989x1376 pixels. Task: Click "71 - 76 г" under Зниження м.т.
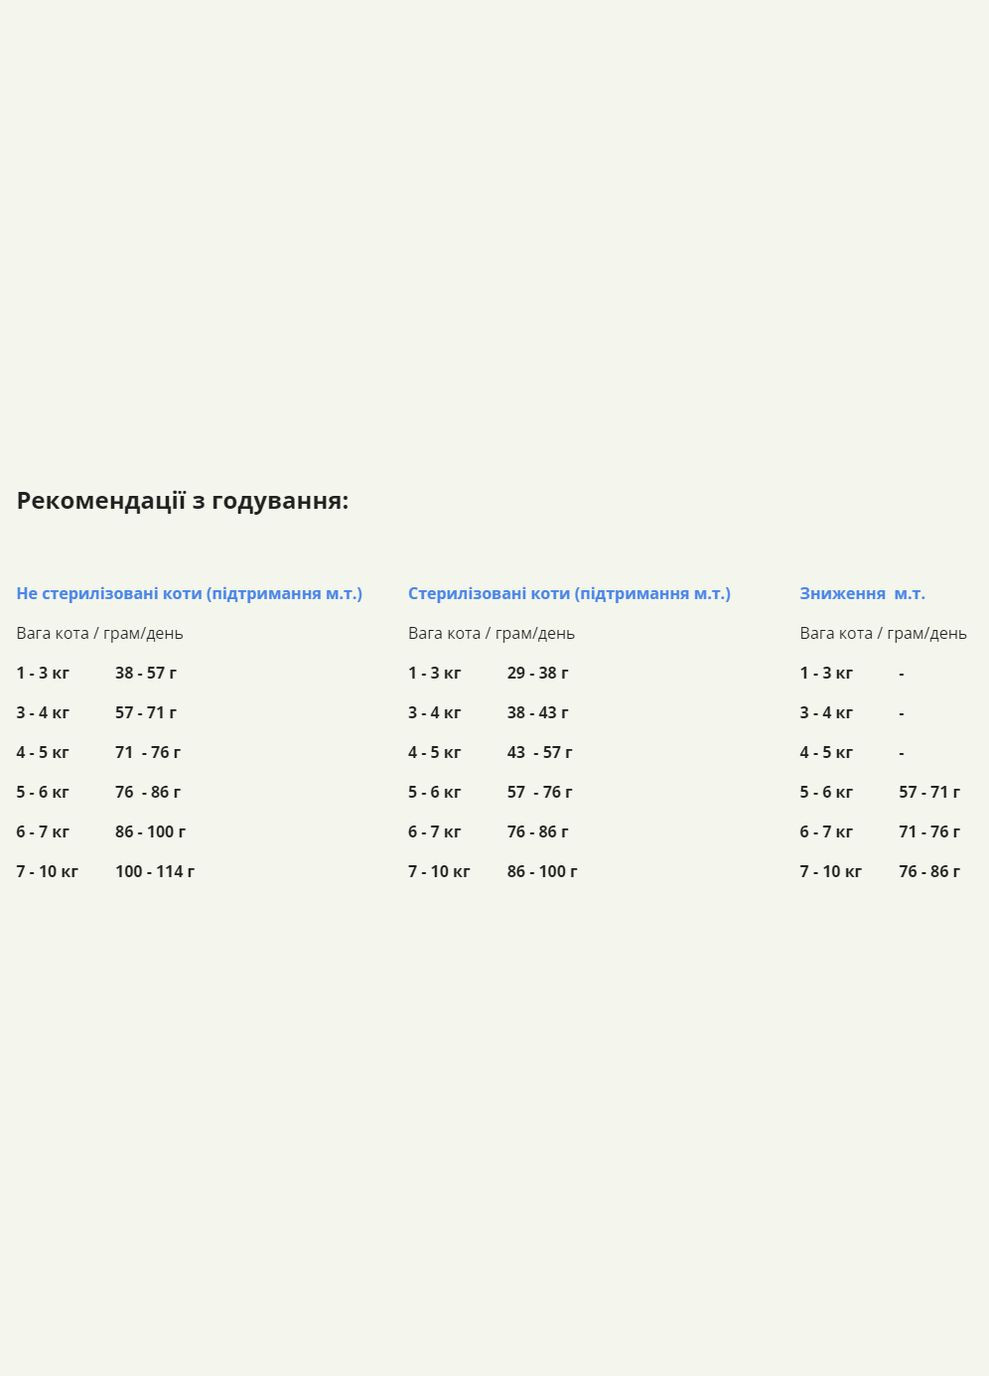point(929,831)
